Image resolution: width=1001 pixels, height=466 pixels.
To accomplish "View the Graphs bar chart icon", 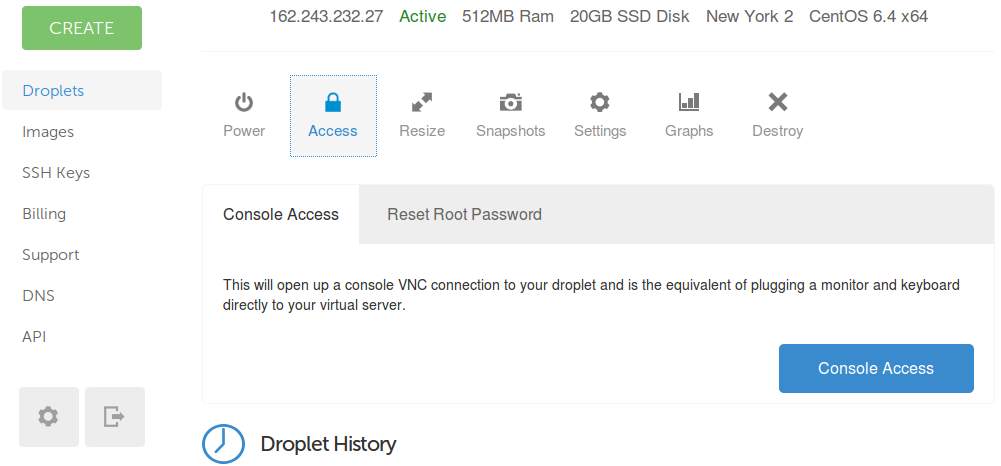I will tap(689, 102).
